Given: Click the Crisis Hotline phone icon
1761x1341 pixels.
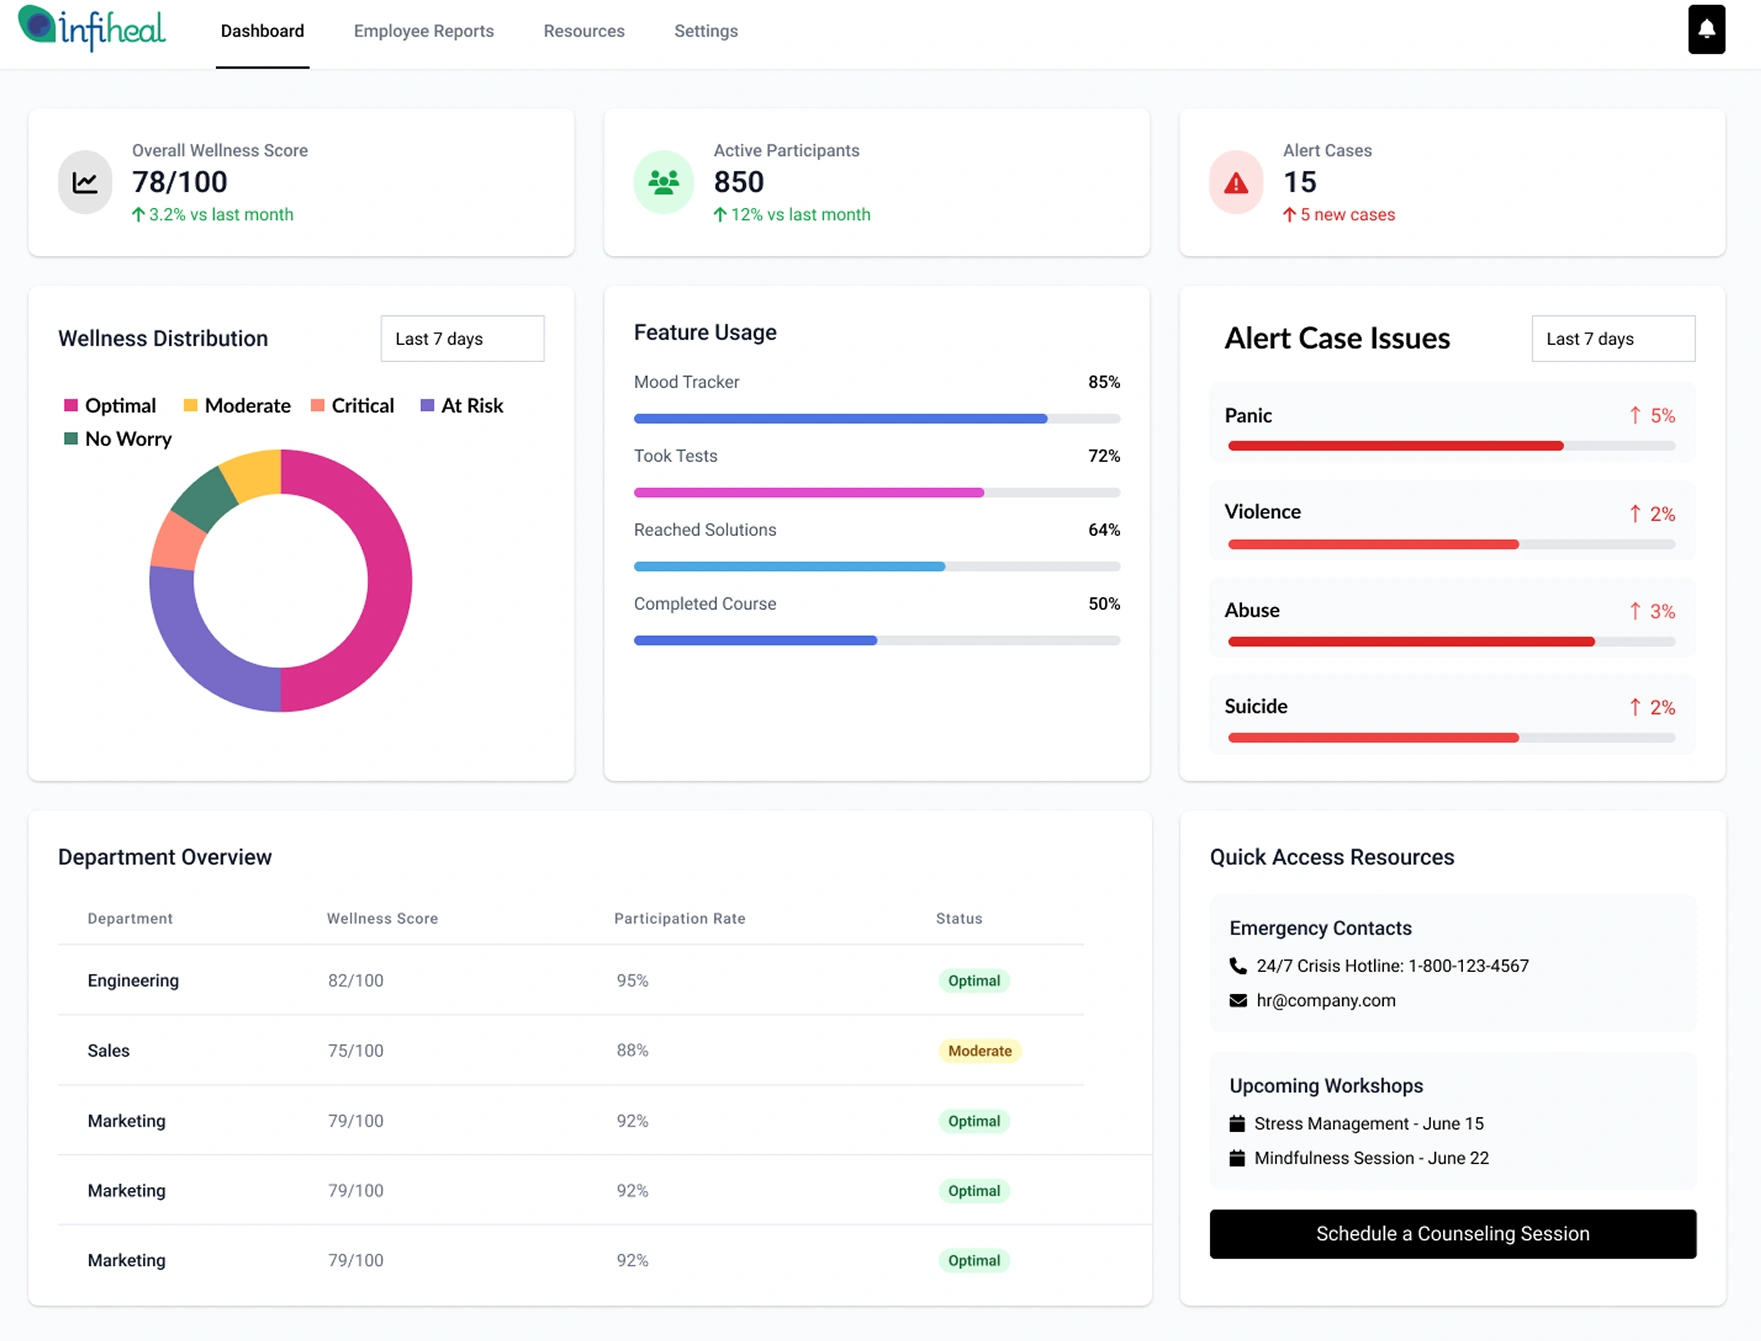Looking at the screenshot, I should pyautogui.click(x=1236, y=966).
